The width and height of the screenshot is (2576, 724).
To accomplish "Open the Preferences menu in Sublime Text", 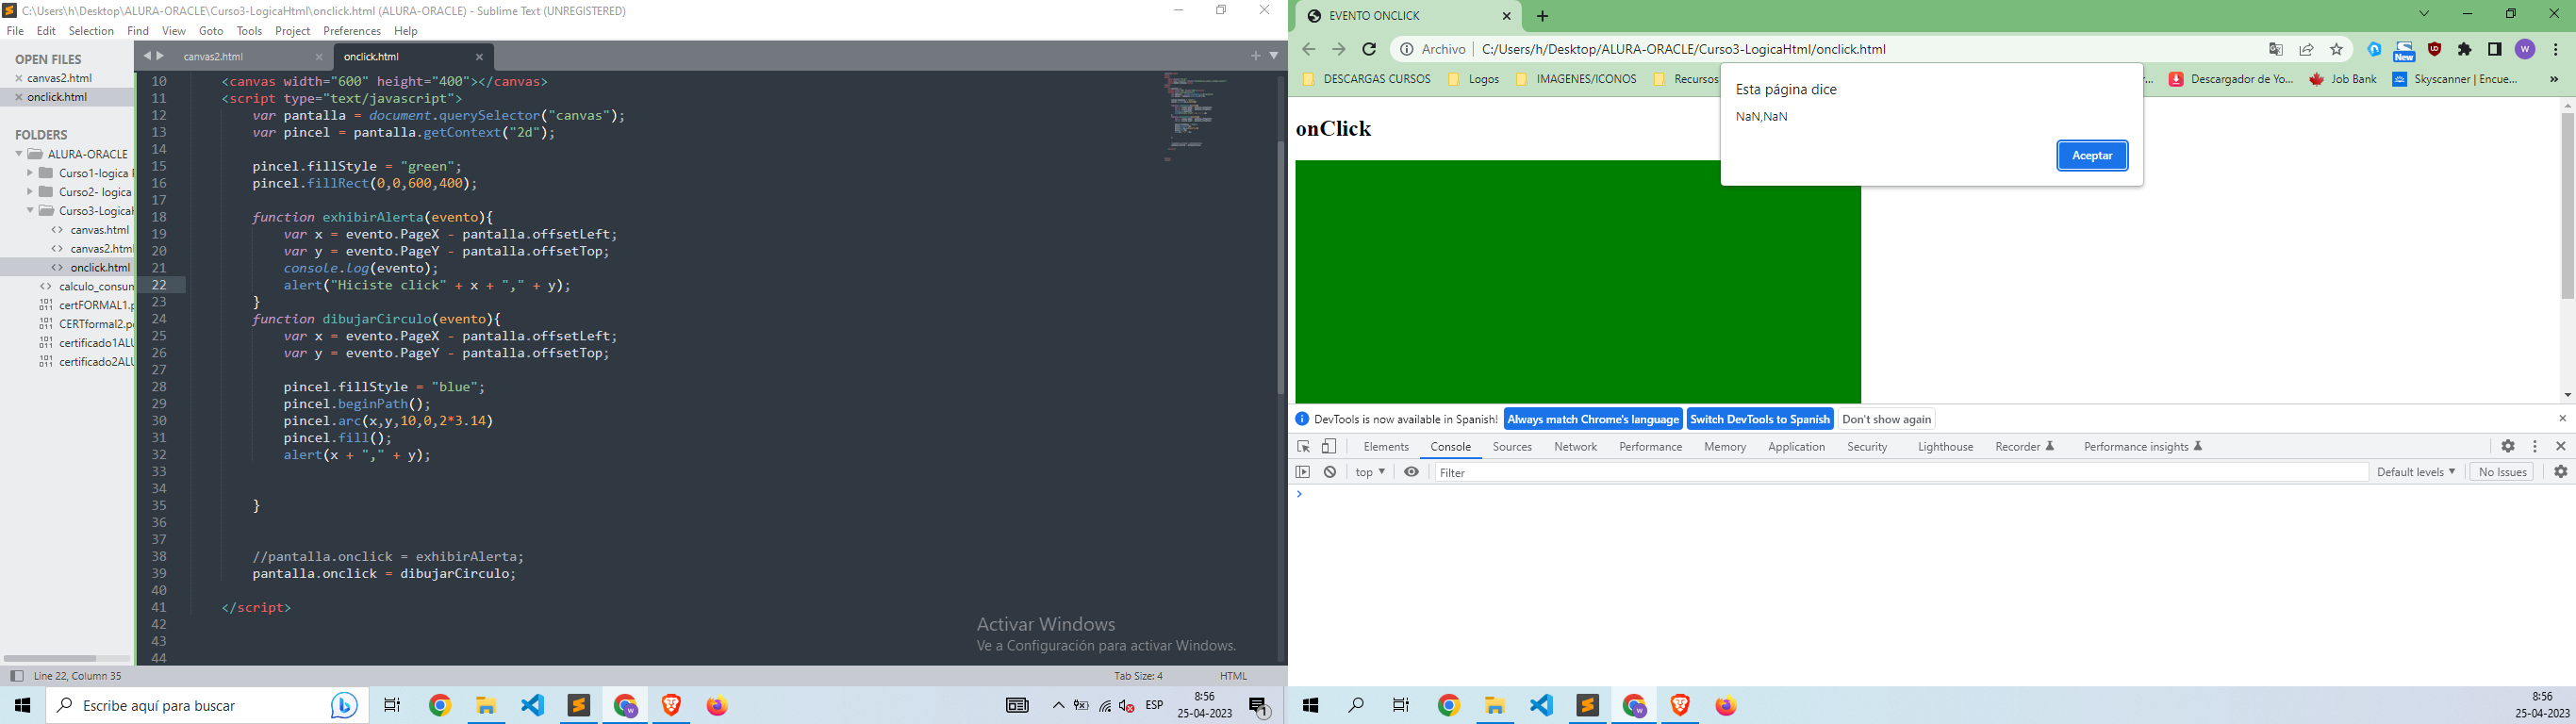I will tap(352, 31).
